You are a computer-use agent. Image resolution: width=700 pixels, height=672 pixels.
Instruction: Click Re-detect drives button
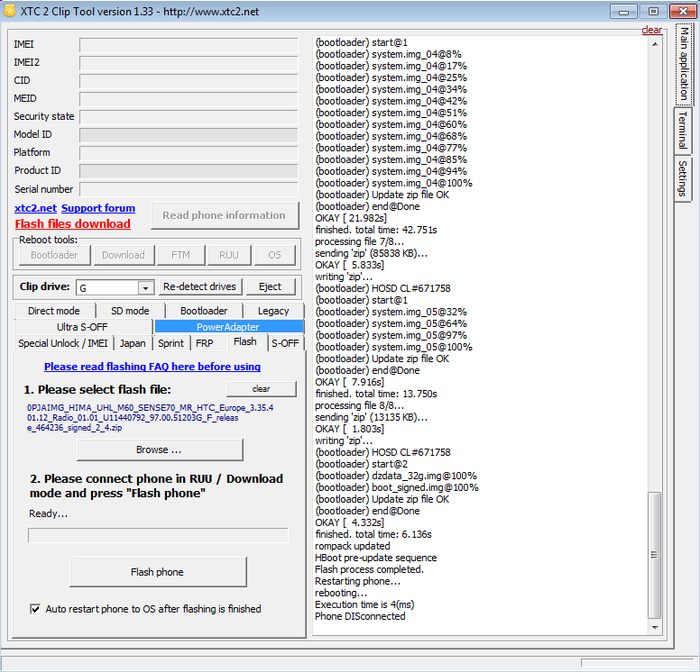200,287
